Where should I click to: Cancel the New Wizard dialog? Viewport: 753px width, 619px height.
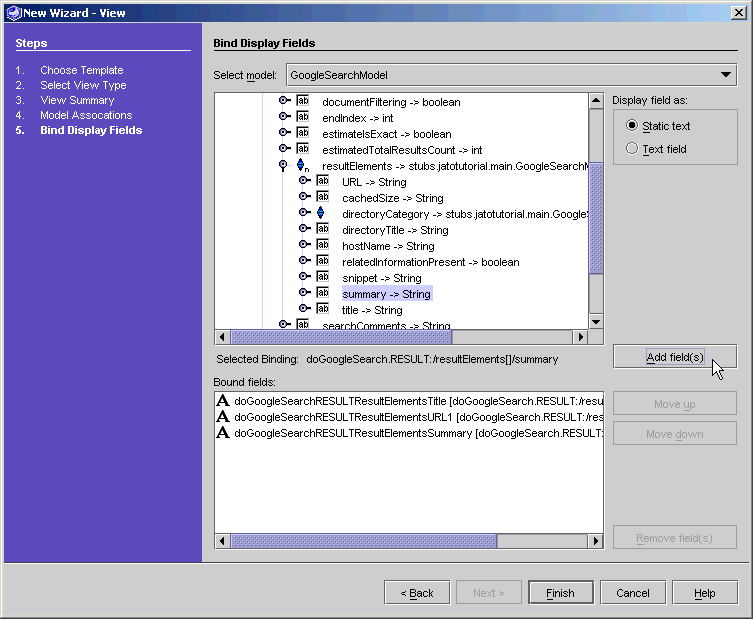(632, 593)
